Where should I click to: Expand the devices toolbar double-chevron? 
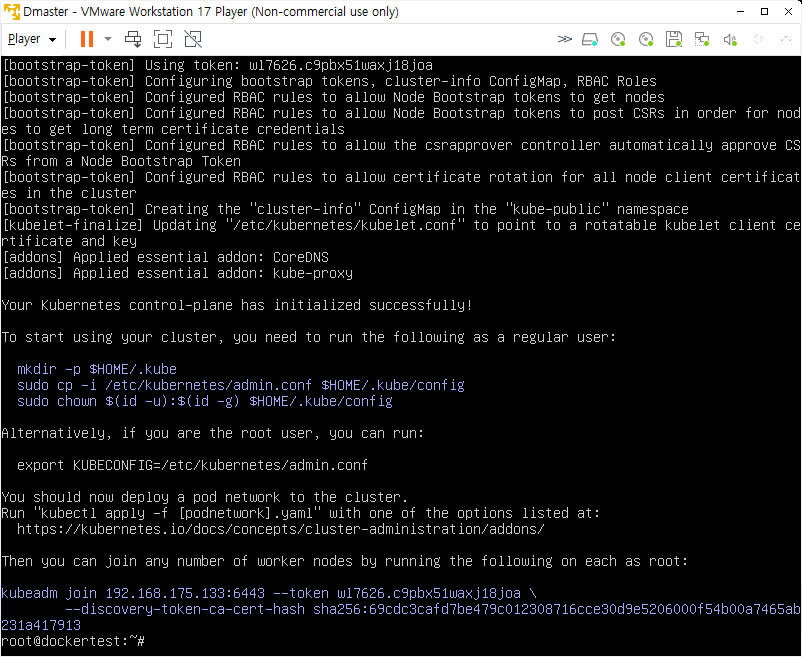[565, 39]
